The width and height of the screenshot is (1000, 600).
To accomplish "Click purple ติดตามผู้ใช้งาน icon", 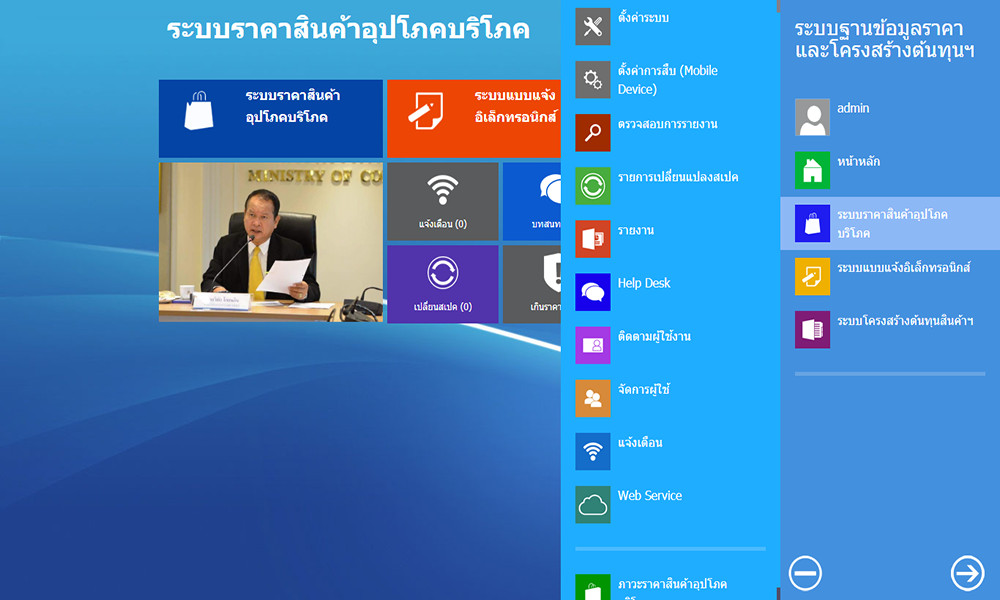I will point(592,345).
